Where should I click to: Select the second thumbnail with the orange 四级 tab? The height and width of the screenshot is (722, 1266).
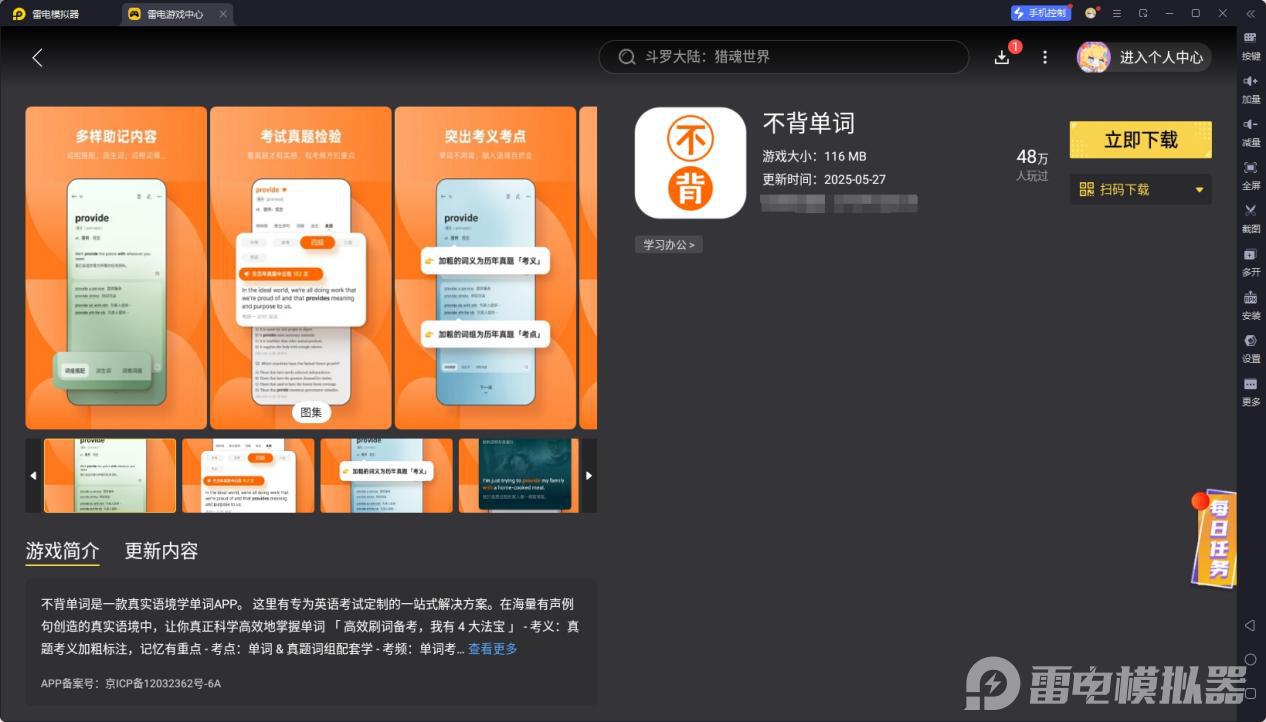(x=248, y=476)
